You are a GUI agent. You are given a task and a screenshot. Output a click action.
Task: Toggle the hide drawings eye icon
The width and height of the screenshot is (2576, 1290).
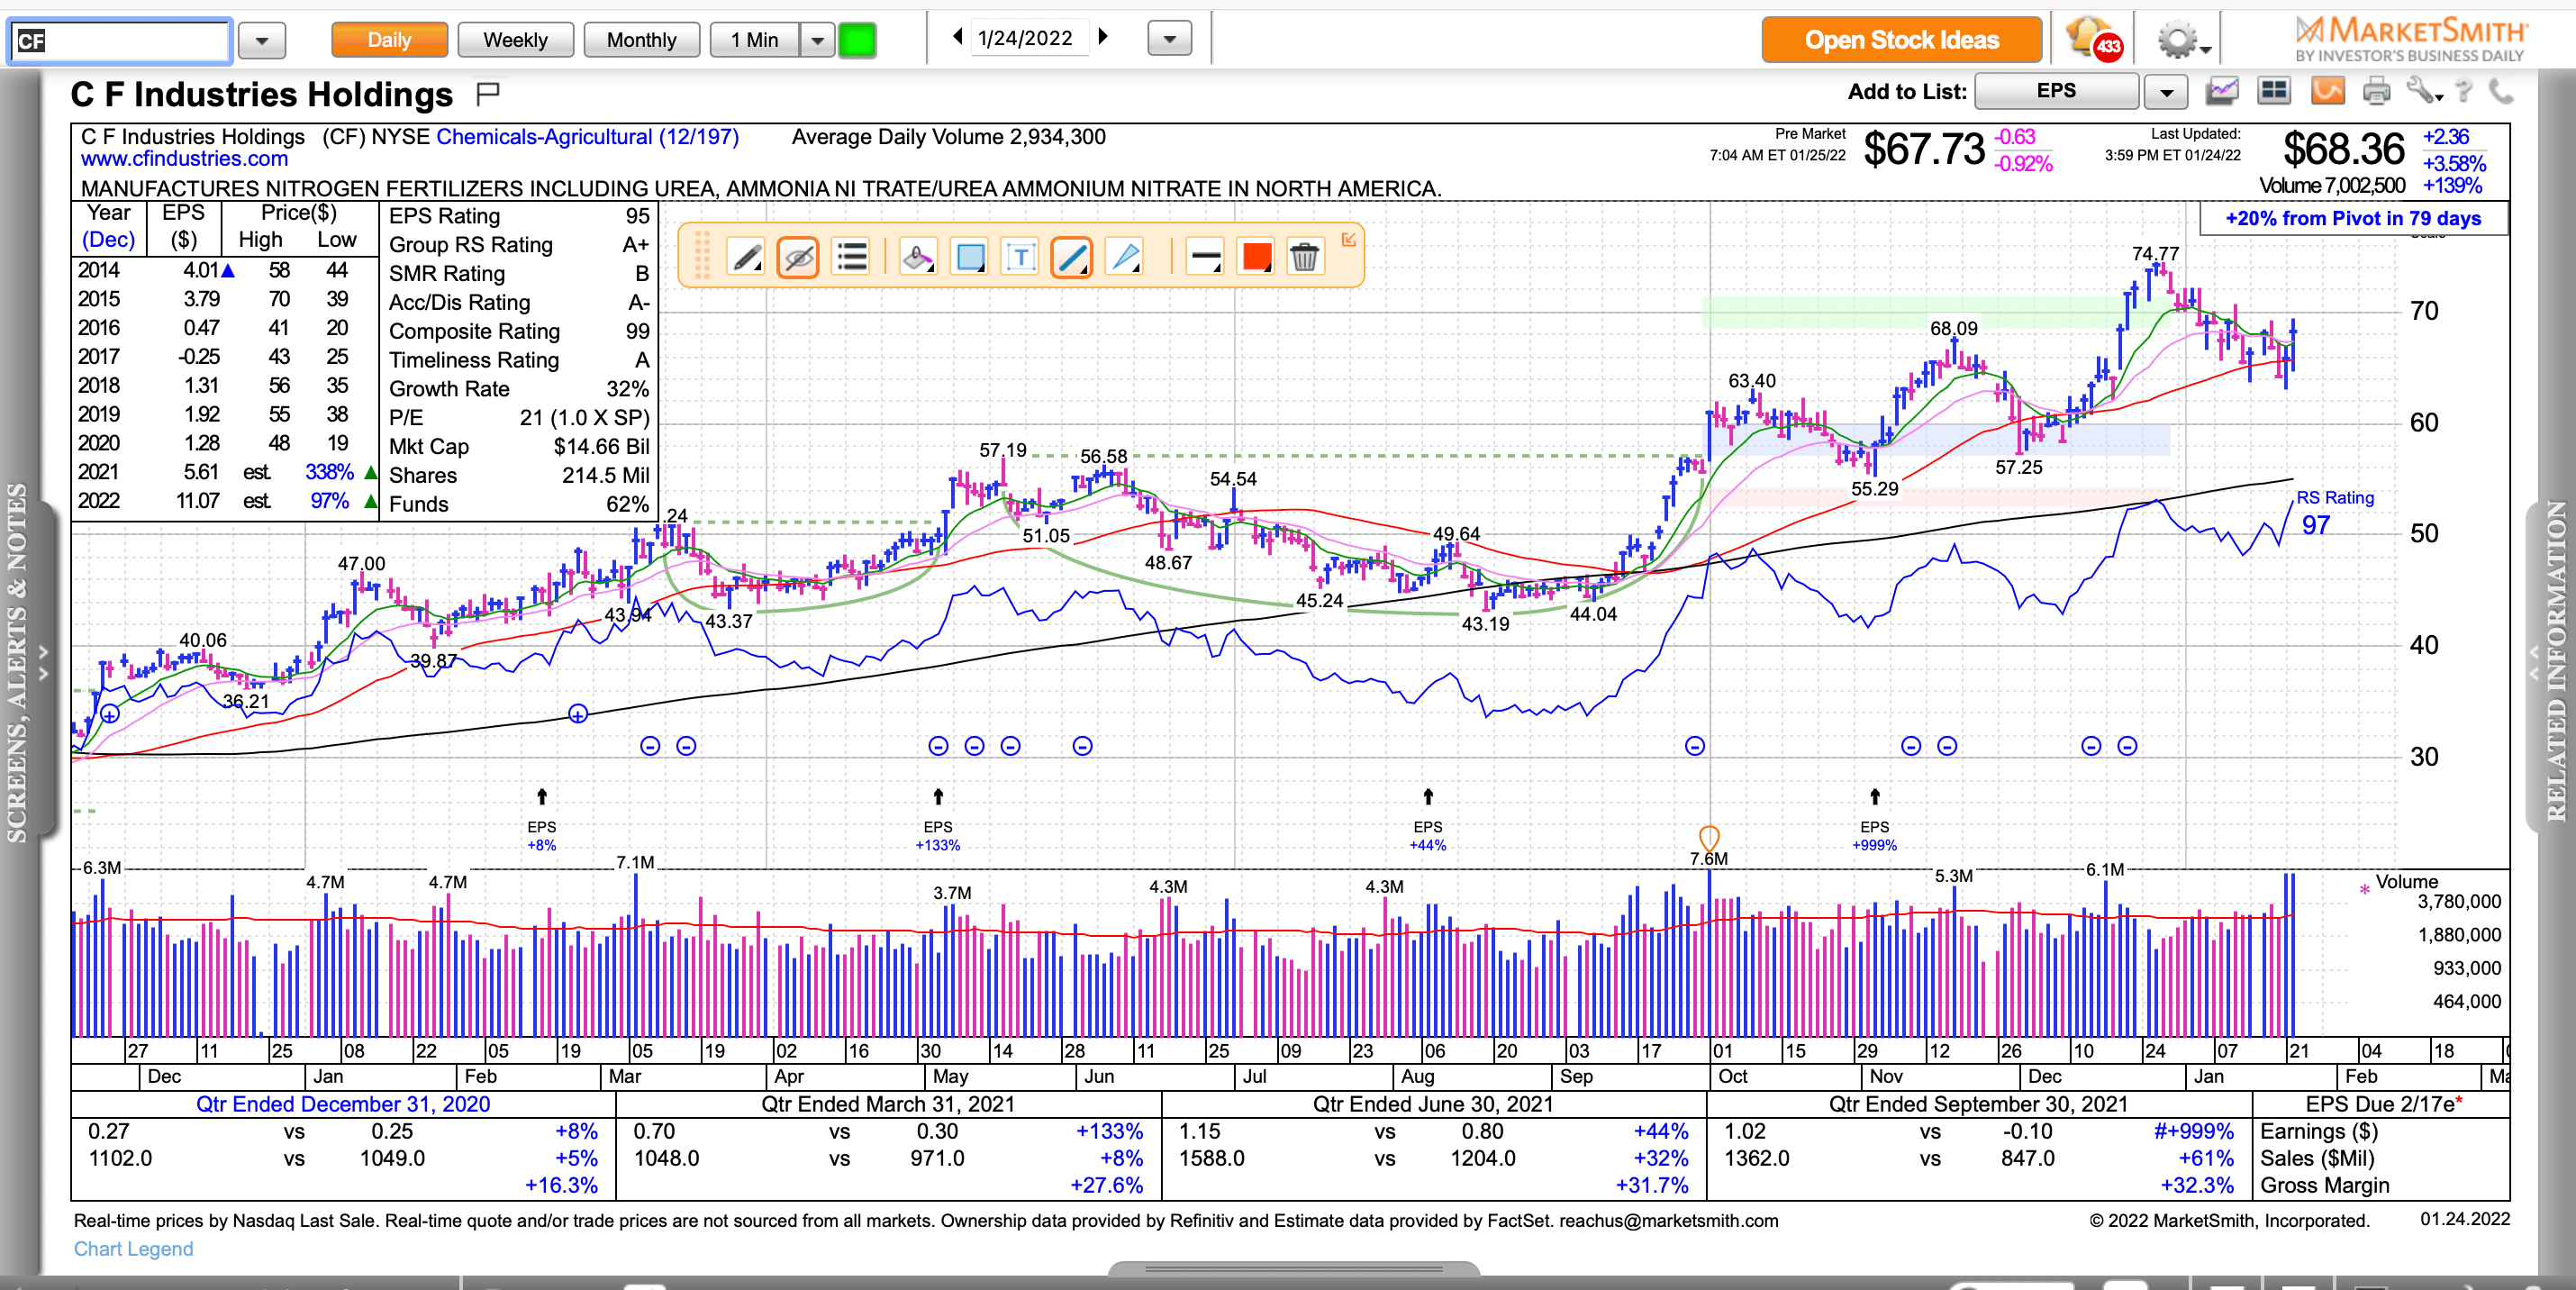pyautogui.click(x=798, y=258)
